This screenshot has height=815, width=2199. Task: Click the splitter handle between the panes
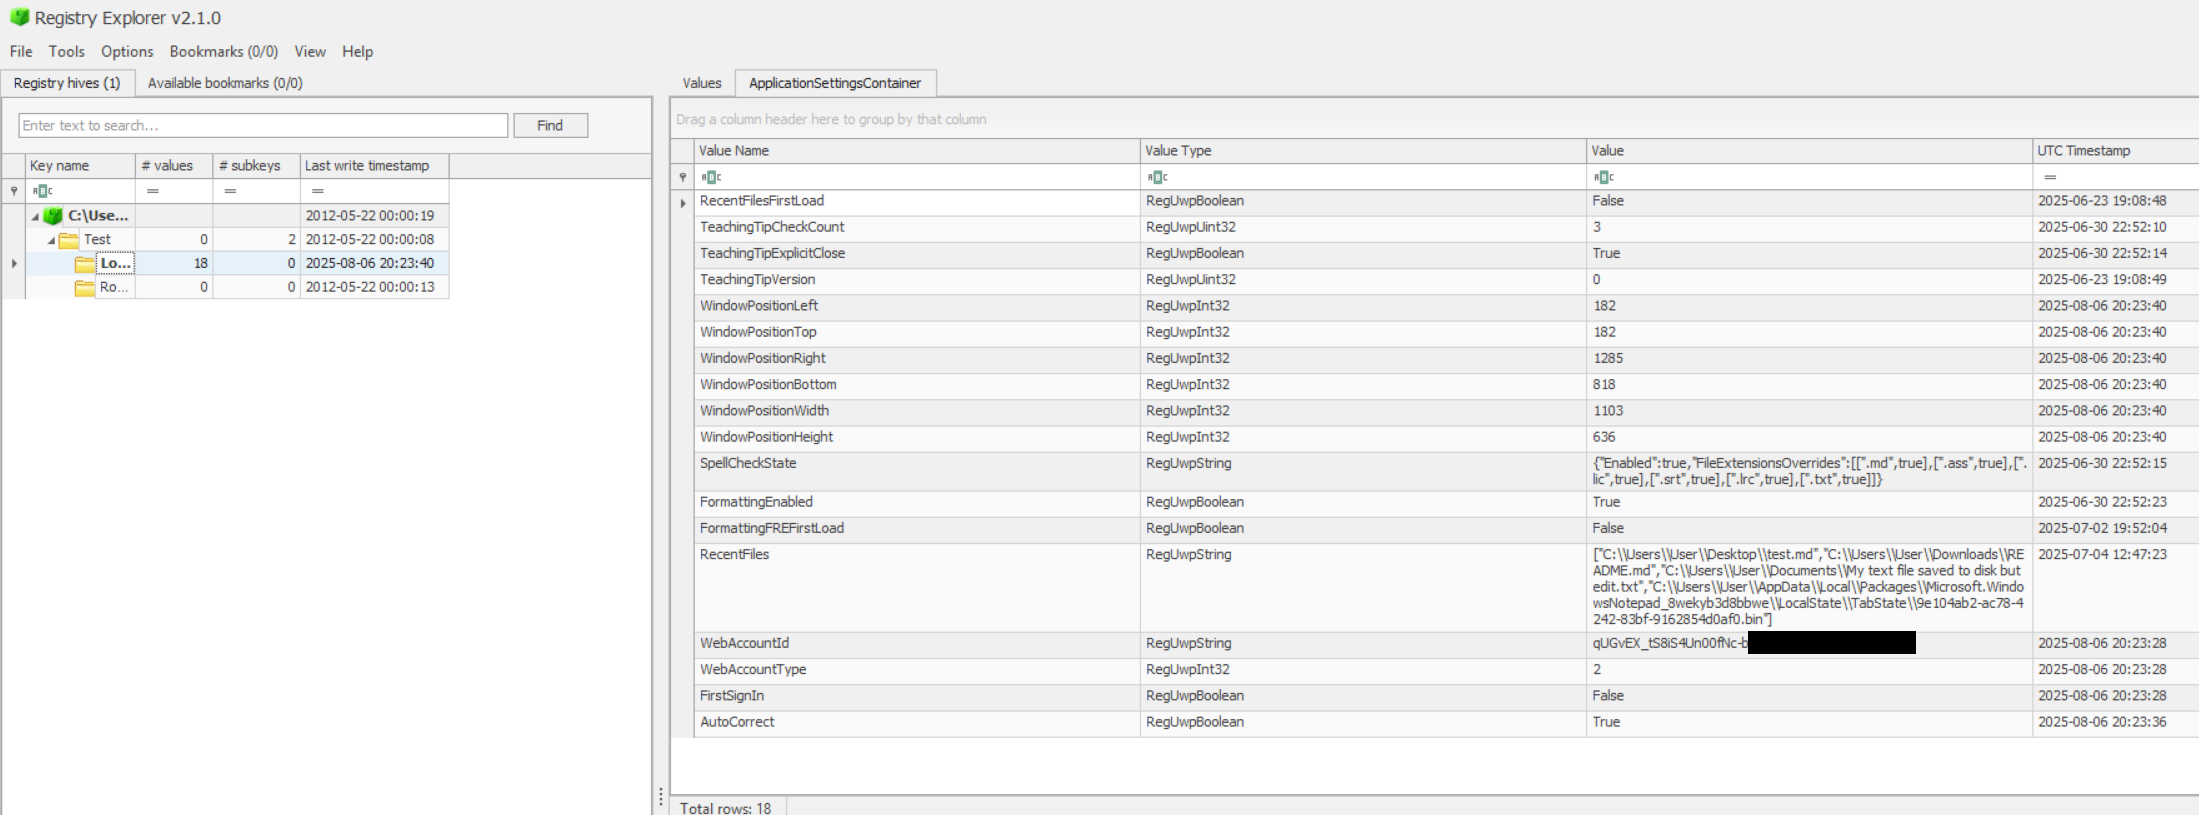tap(661, 797)
